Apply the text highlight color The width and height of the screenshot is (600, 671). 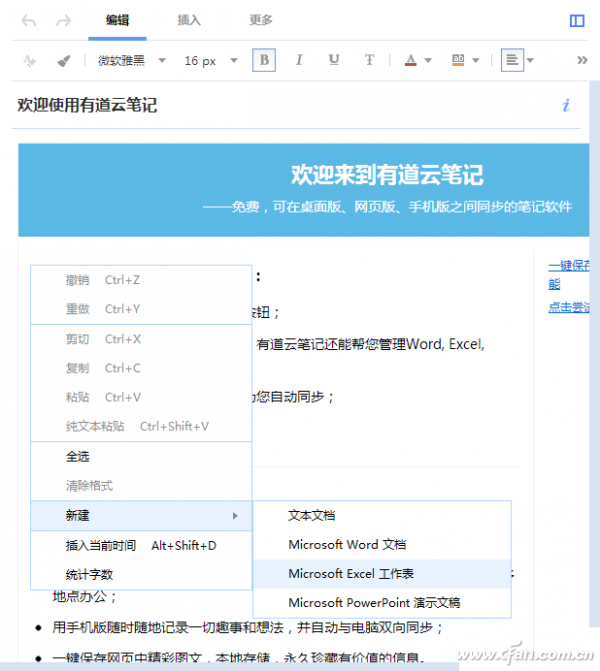[458, 60]
